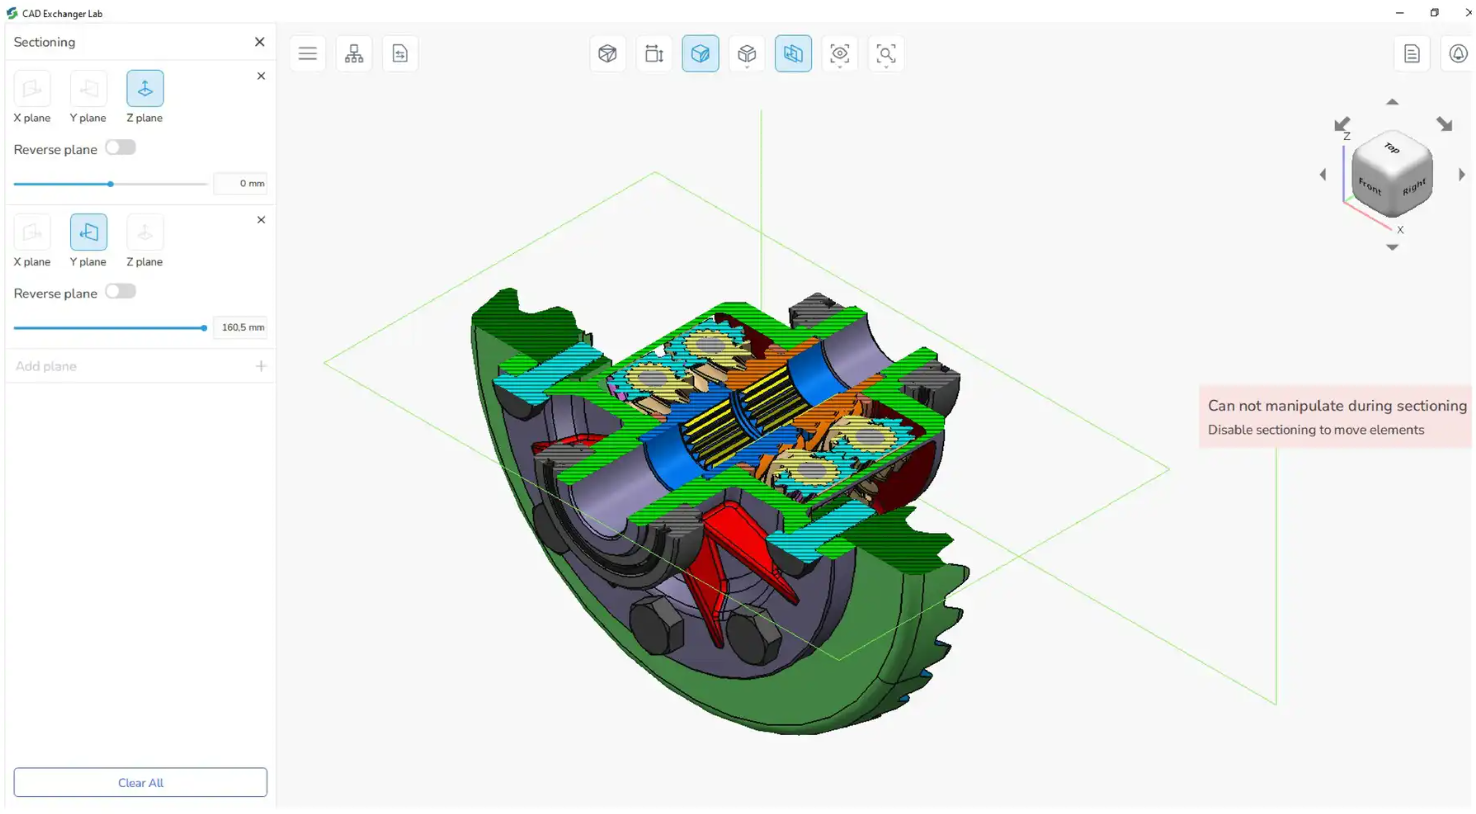Viewport: 1476px width, 814px height.
Task: Rotate view up with view cube arrow
Action: pos(1392,102)
